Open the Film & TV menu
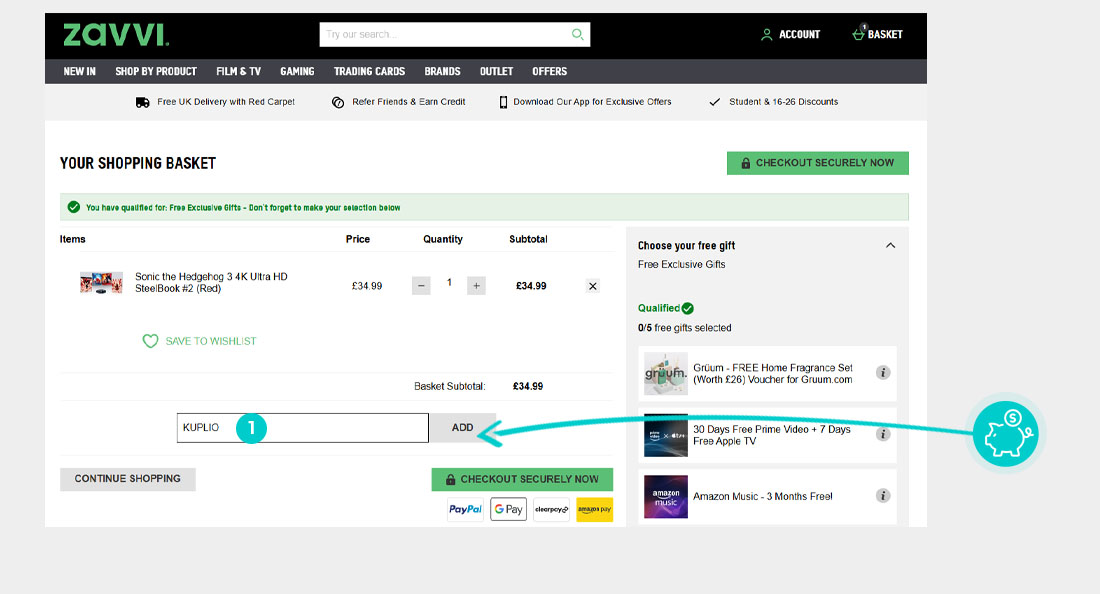1100x594 pixels. click(x=239, y=72)
